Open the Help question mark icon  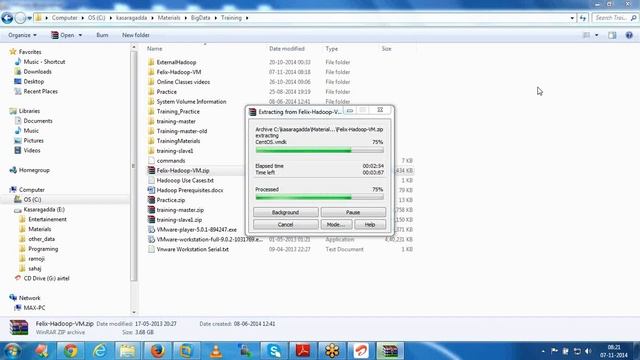tap(629, 35)
